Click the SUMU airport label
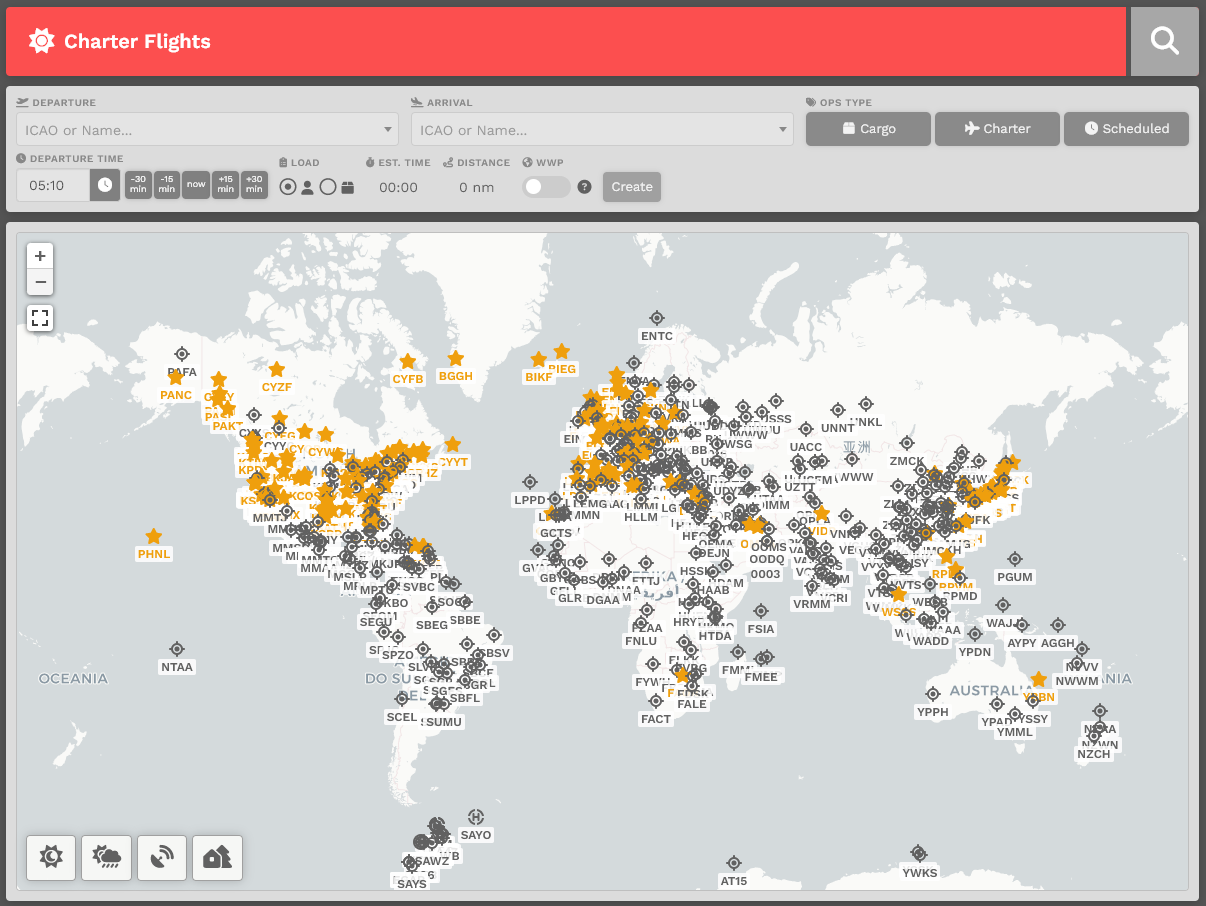Viewport: 1206px width, 906px height. pyautogui.click(x=444, y=722)
